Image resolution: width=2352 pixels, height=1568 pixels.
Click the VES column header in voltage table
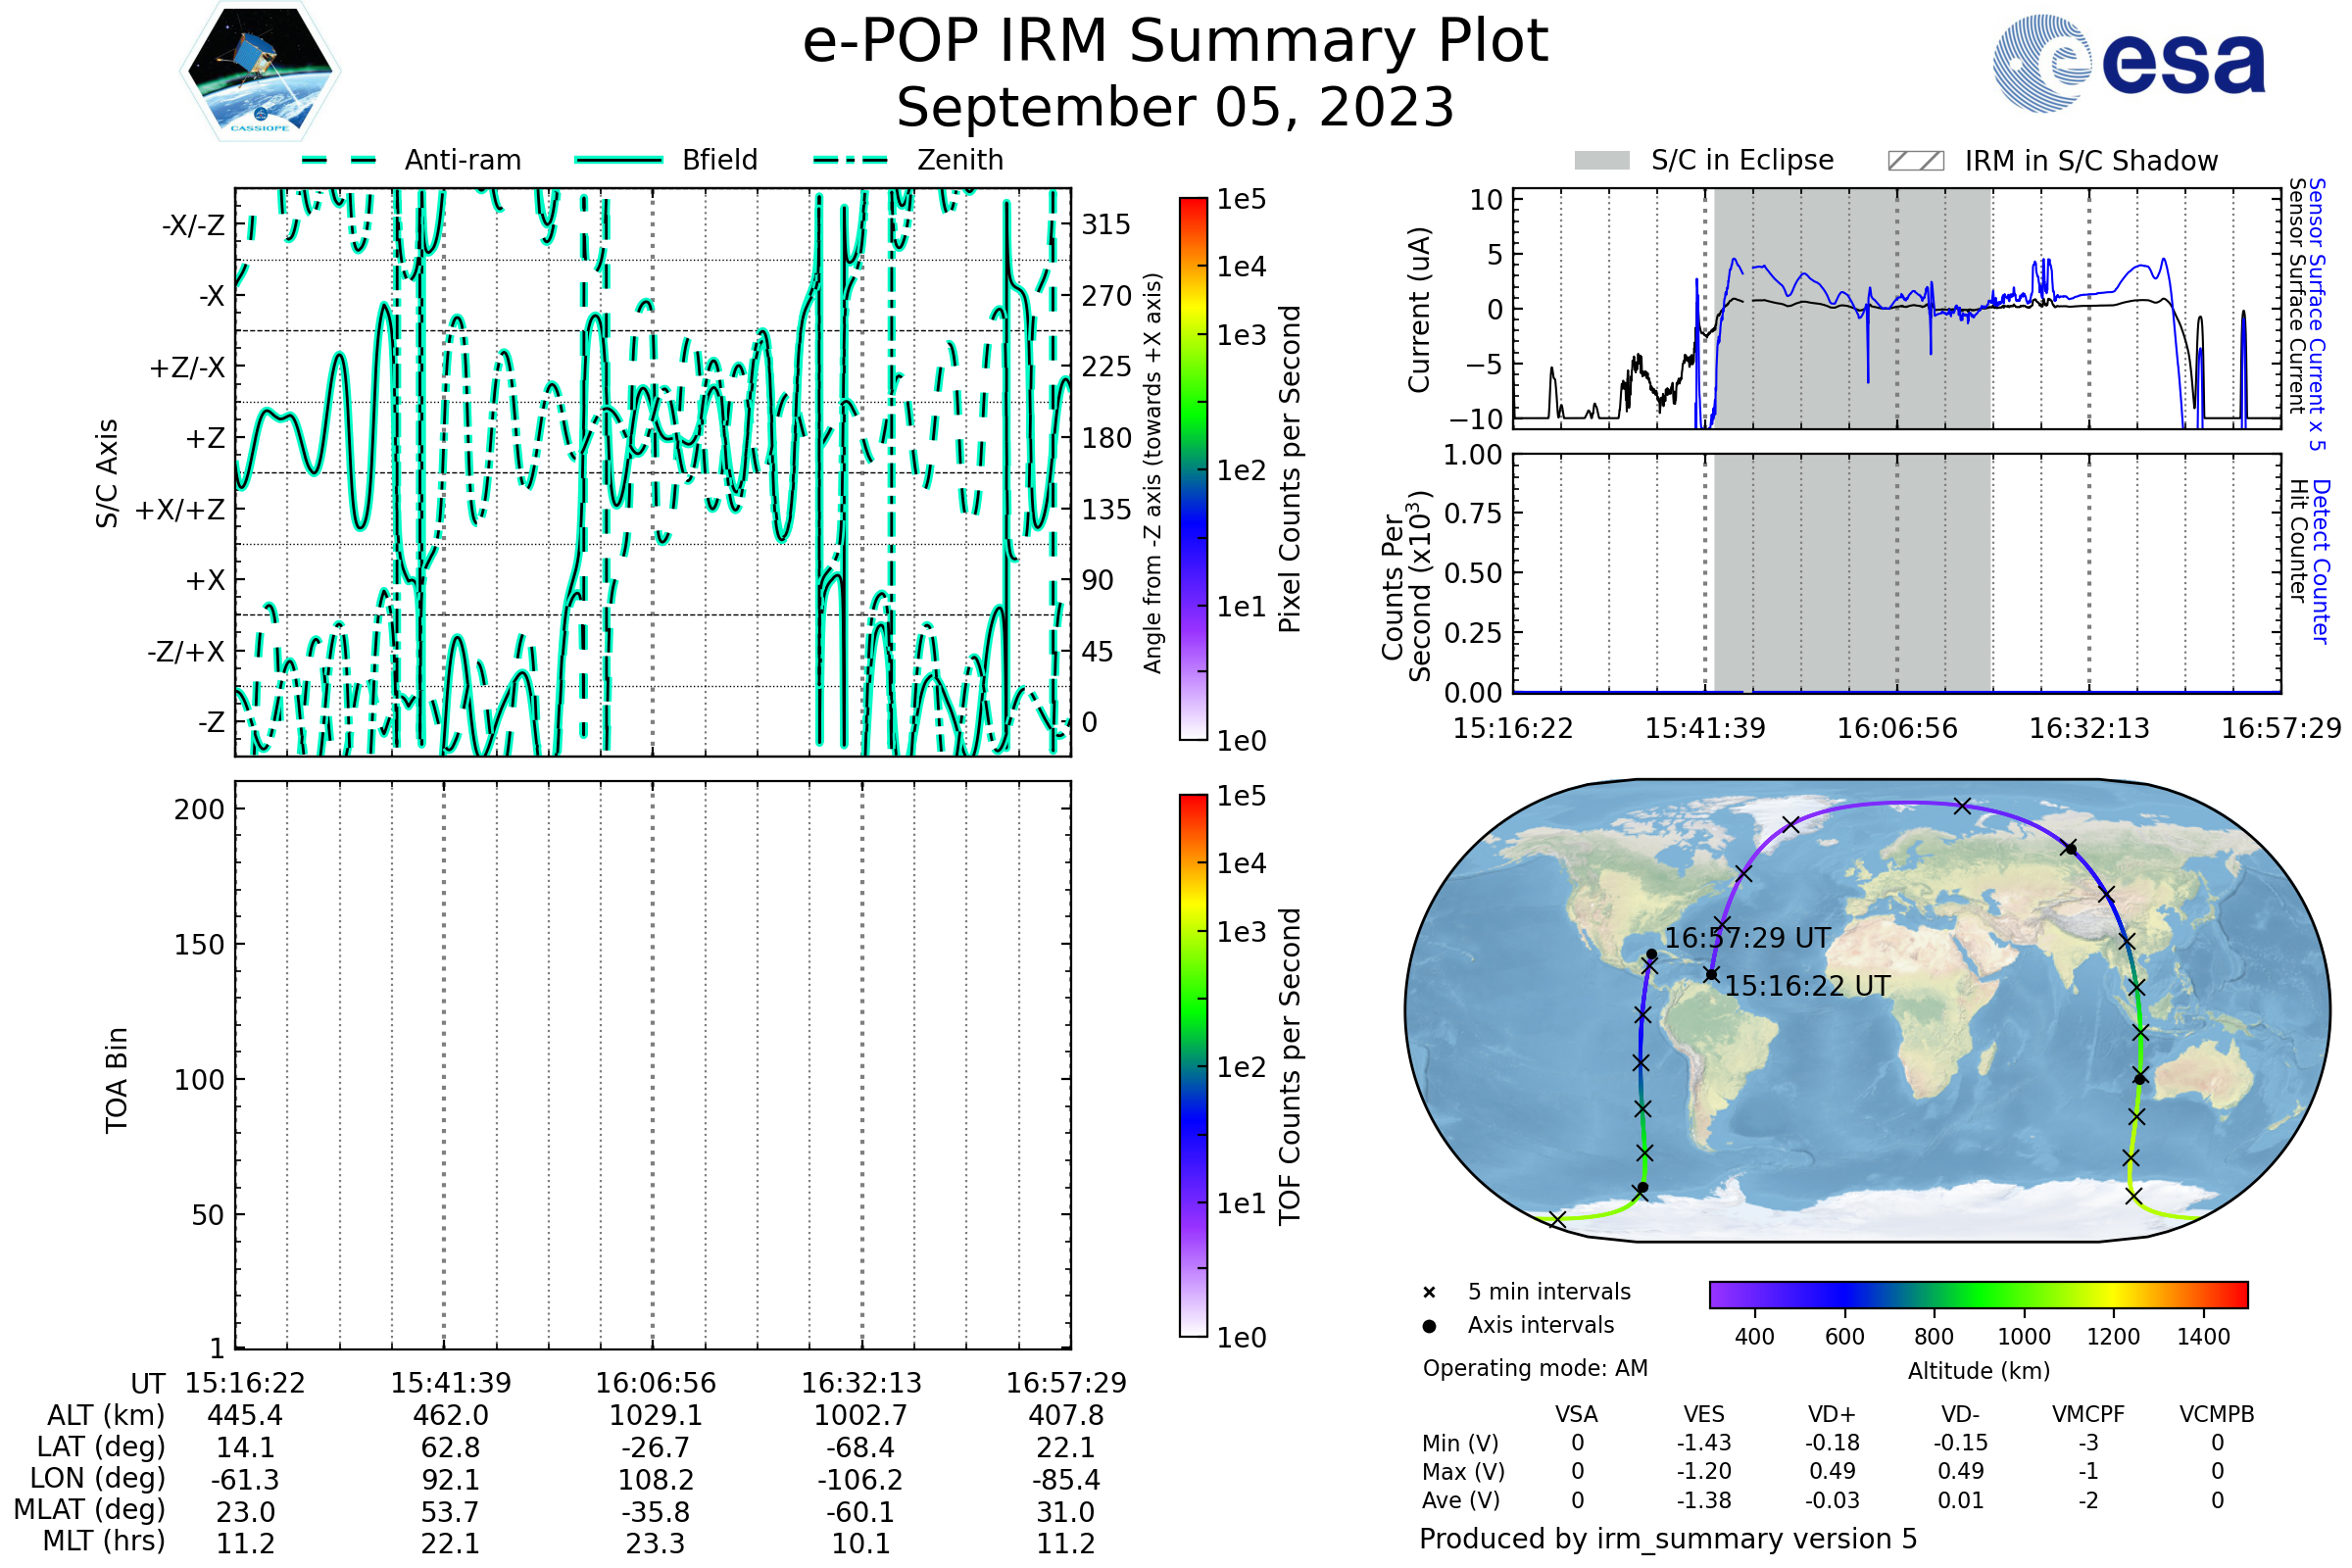click(1704, 1414)
